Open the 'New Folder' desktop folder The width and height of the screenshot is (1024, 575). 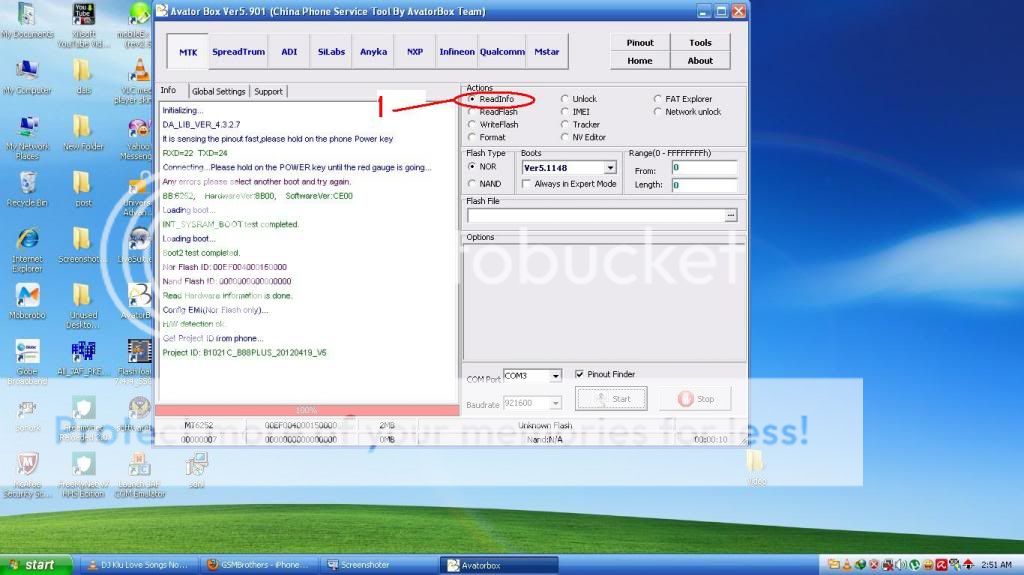click(x=83, y=133)
